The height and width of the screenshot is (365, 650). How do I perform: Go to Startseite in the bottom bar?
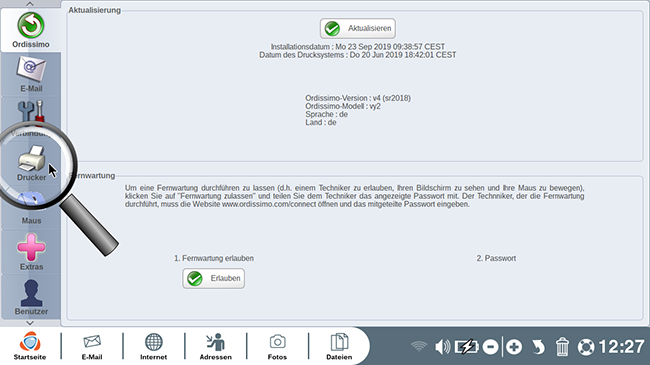click(30, 346)
